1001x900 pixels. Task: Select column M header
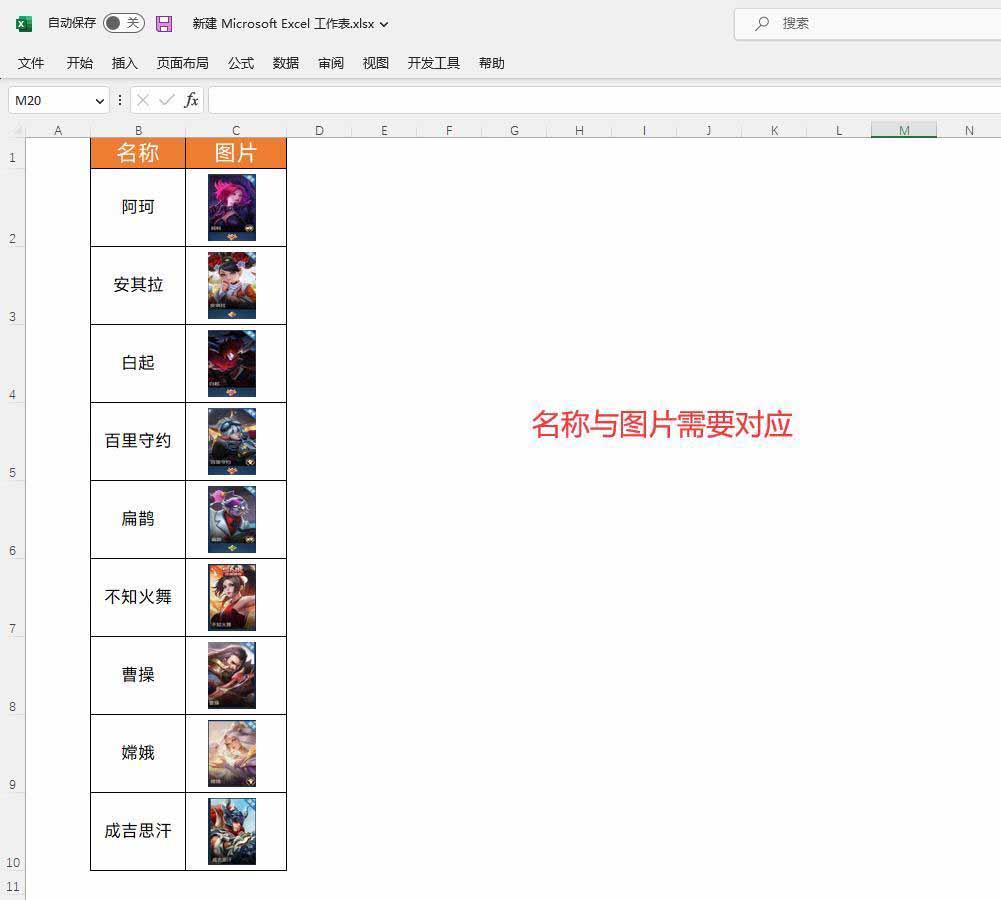(x=904, y=130)
